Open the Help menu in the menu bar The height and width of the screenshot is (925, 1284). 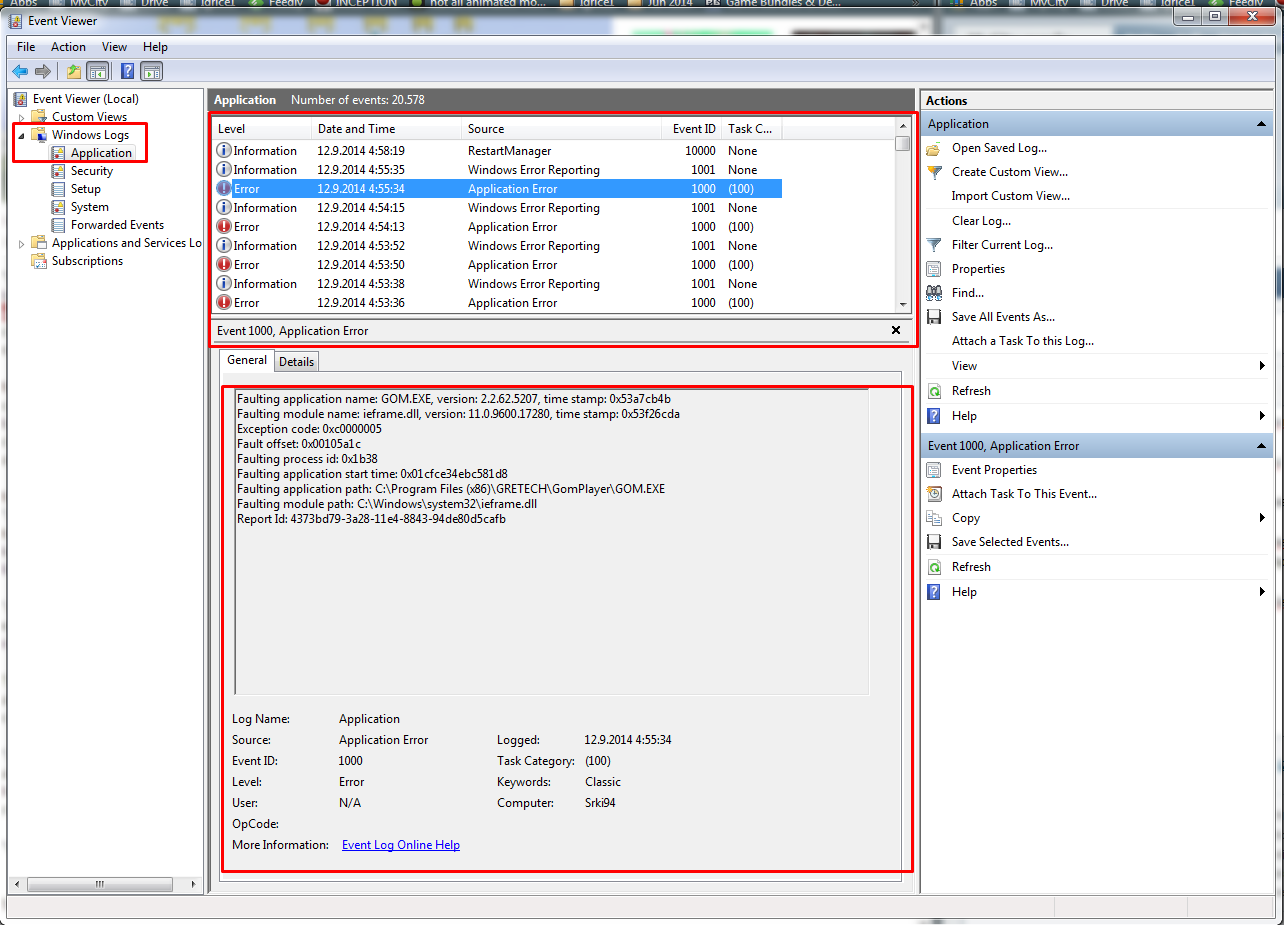[x=155, y=47]
